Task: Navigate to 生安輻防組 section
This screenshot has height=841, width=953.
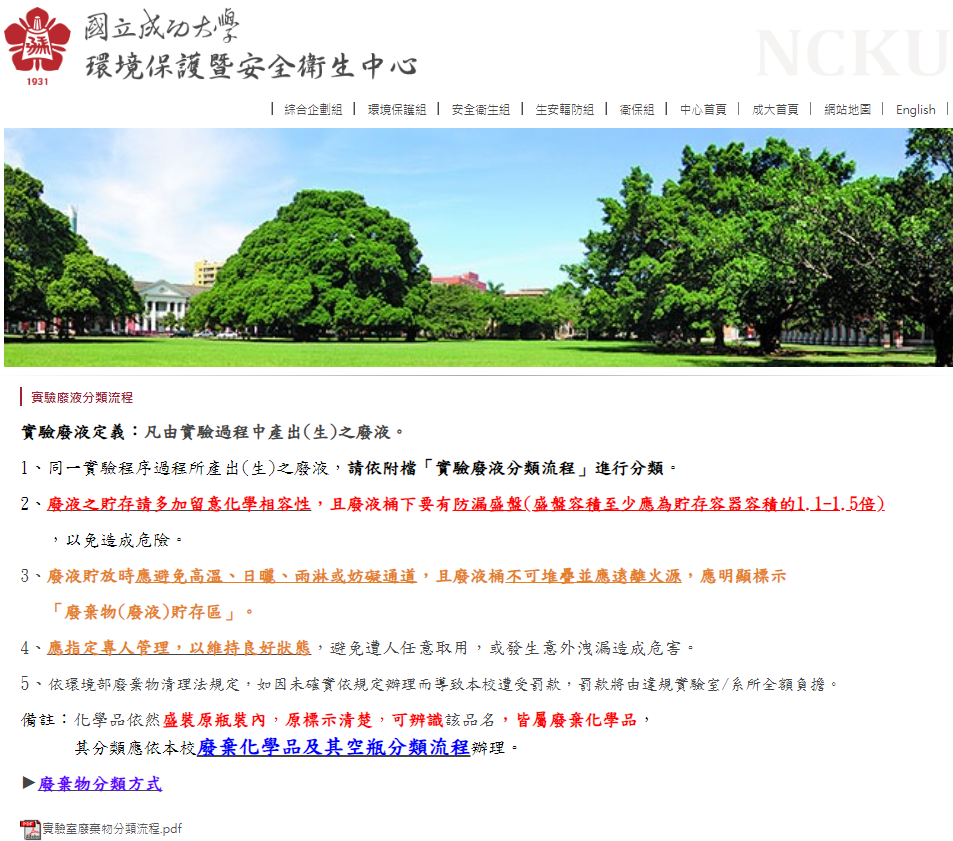Action: pyautogui.click(x=564, y=110)
